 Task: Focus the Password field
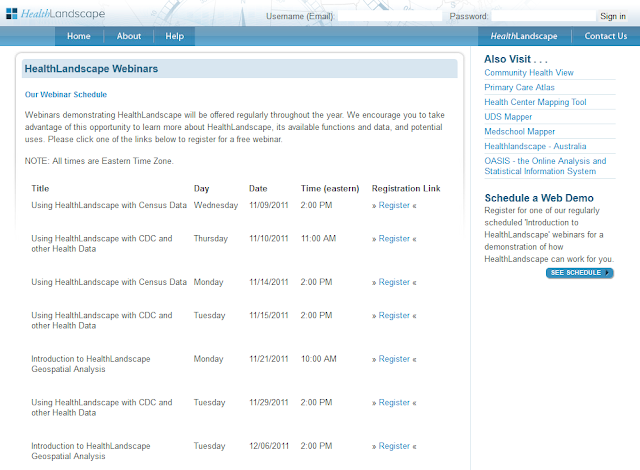click(543, 16)
